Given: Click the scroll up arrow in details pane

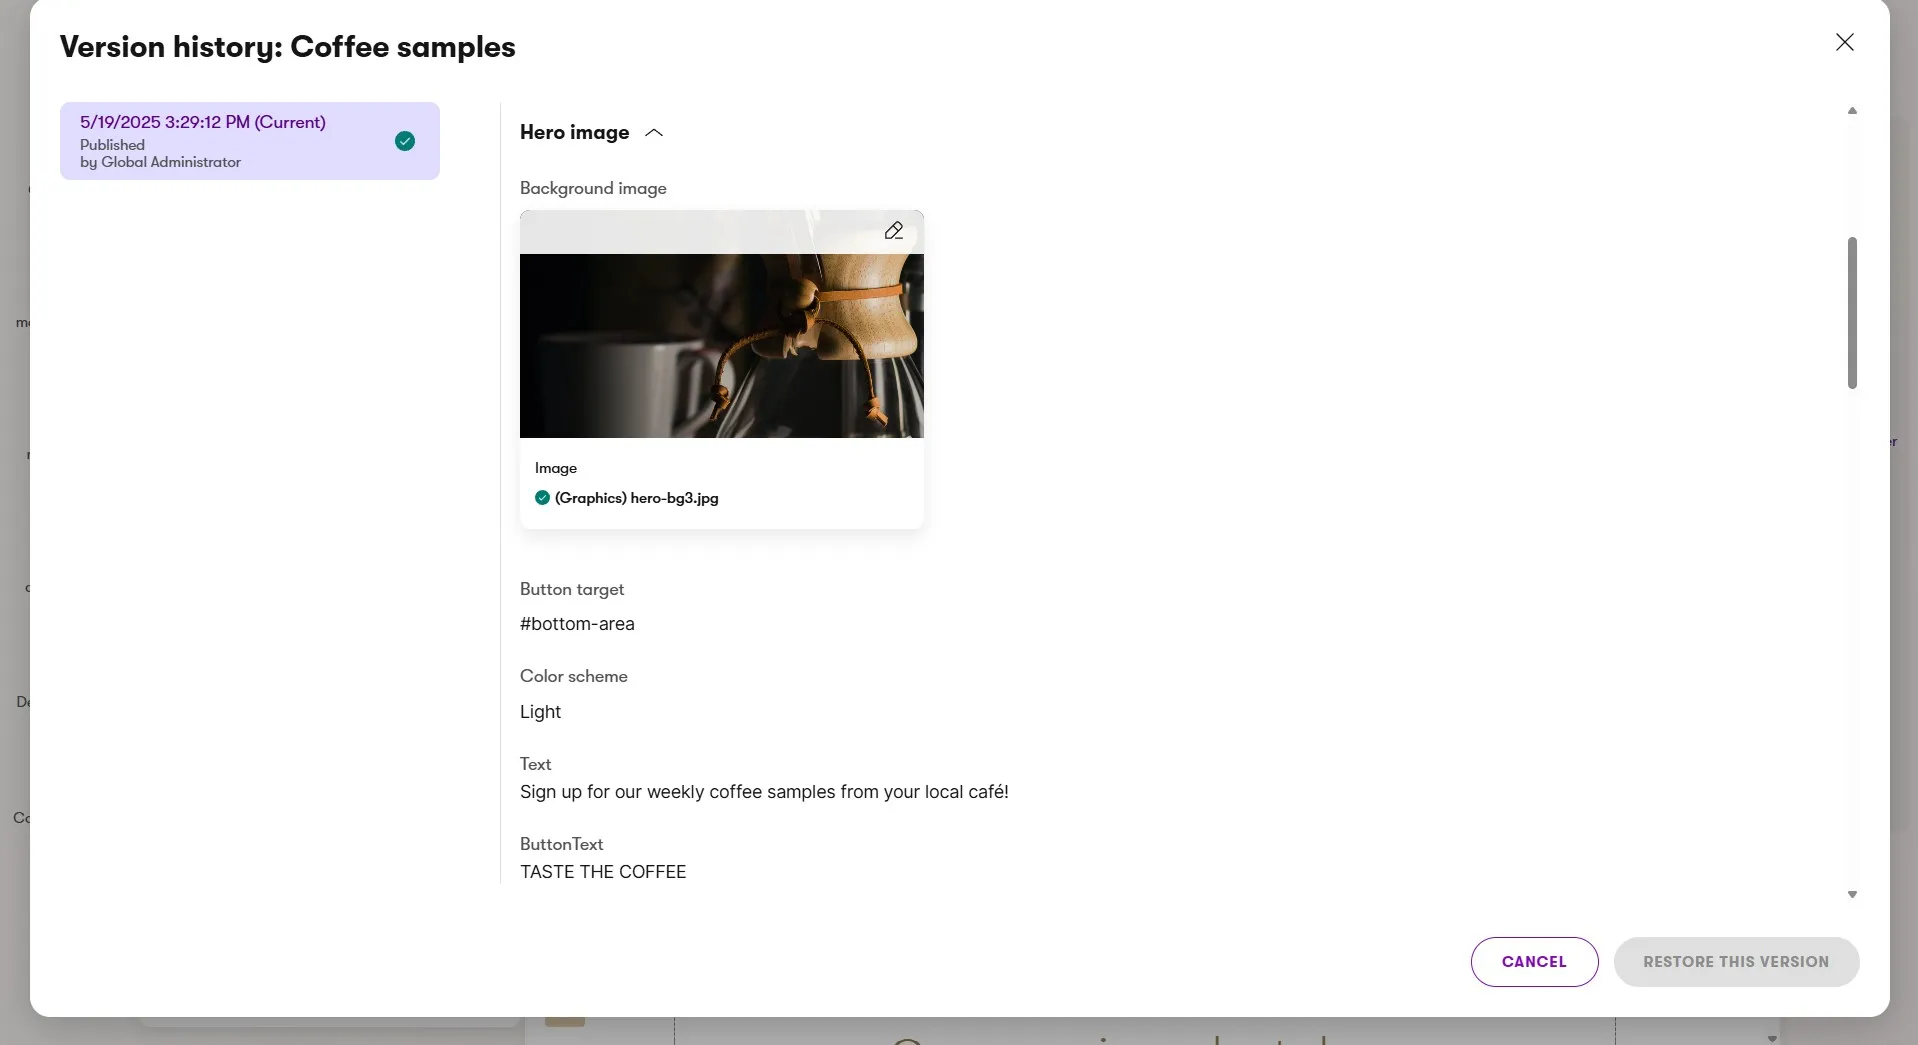Looking at the screenshot, I should coord(1852,111).
